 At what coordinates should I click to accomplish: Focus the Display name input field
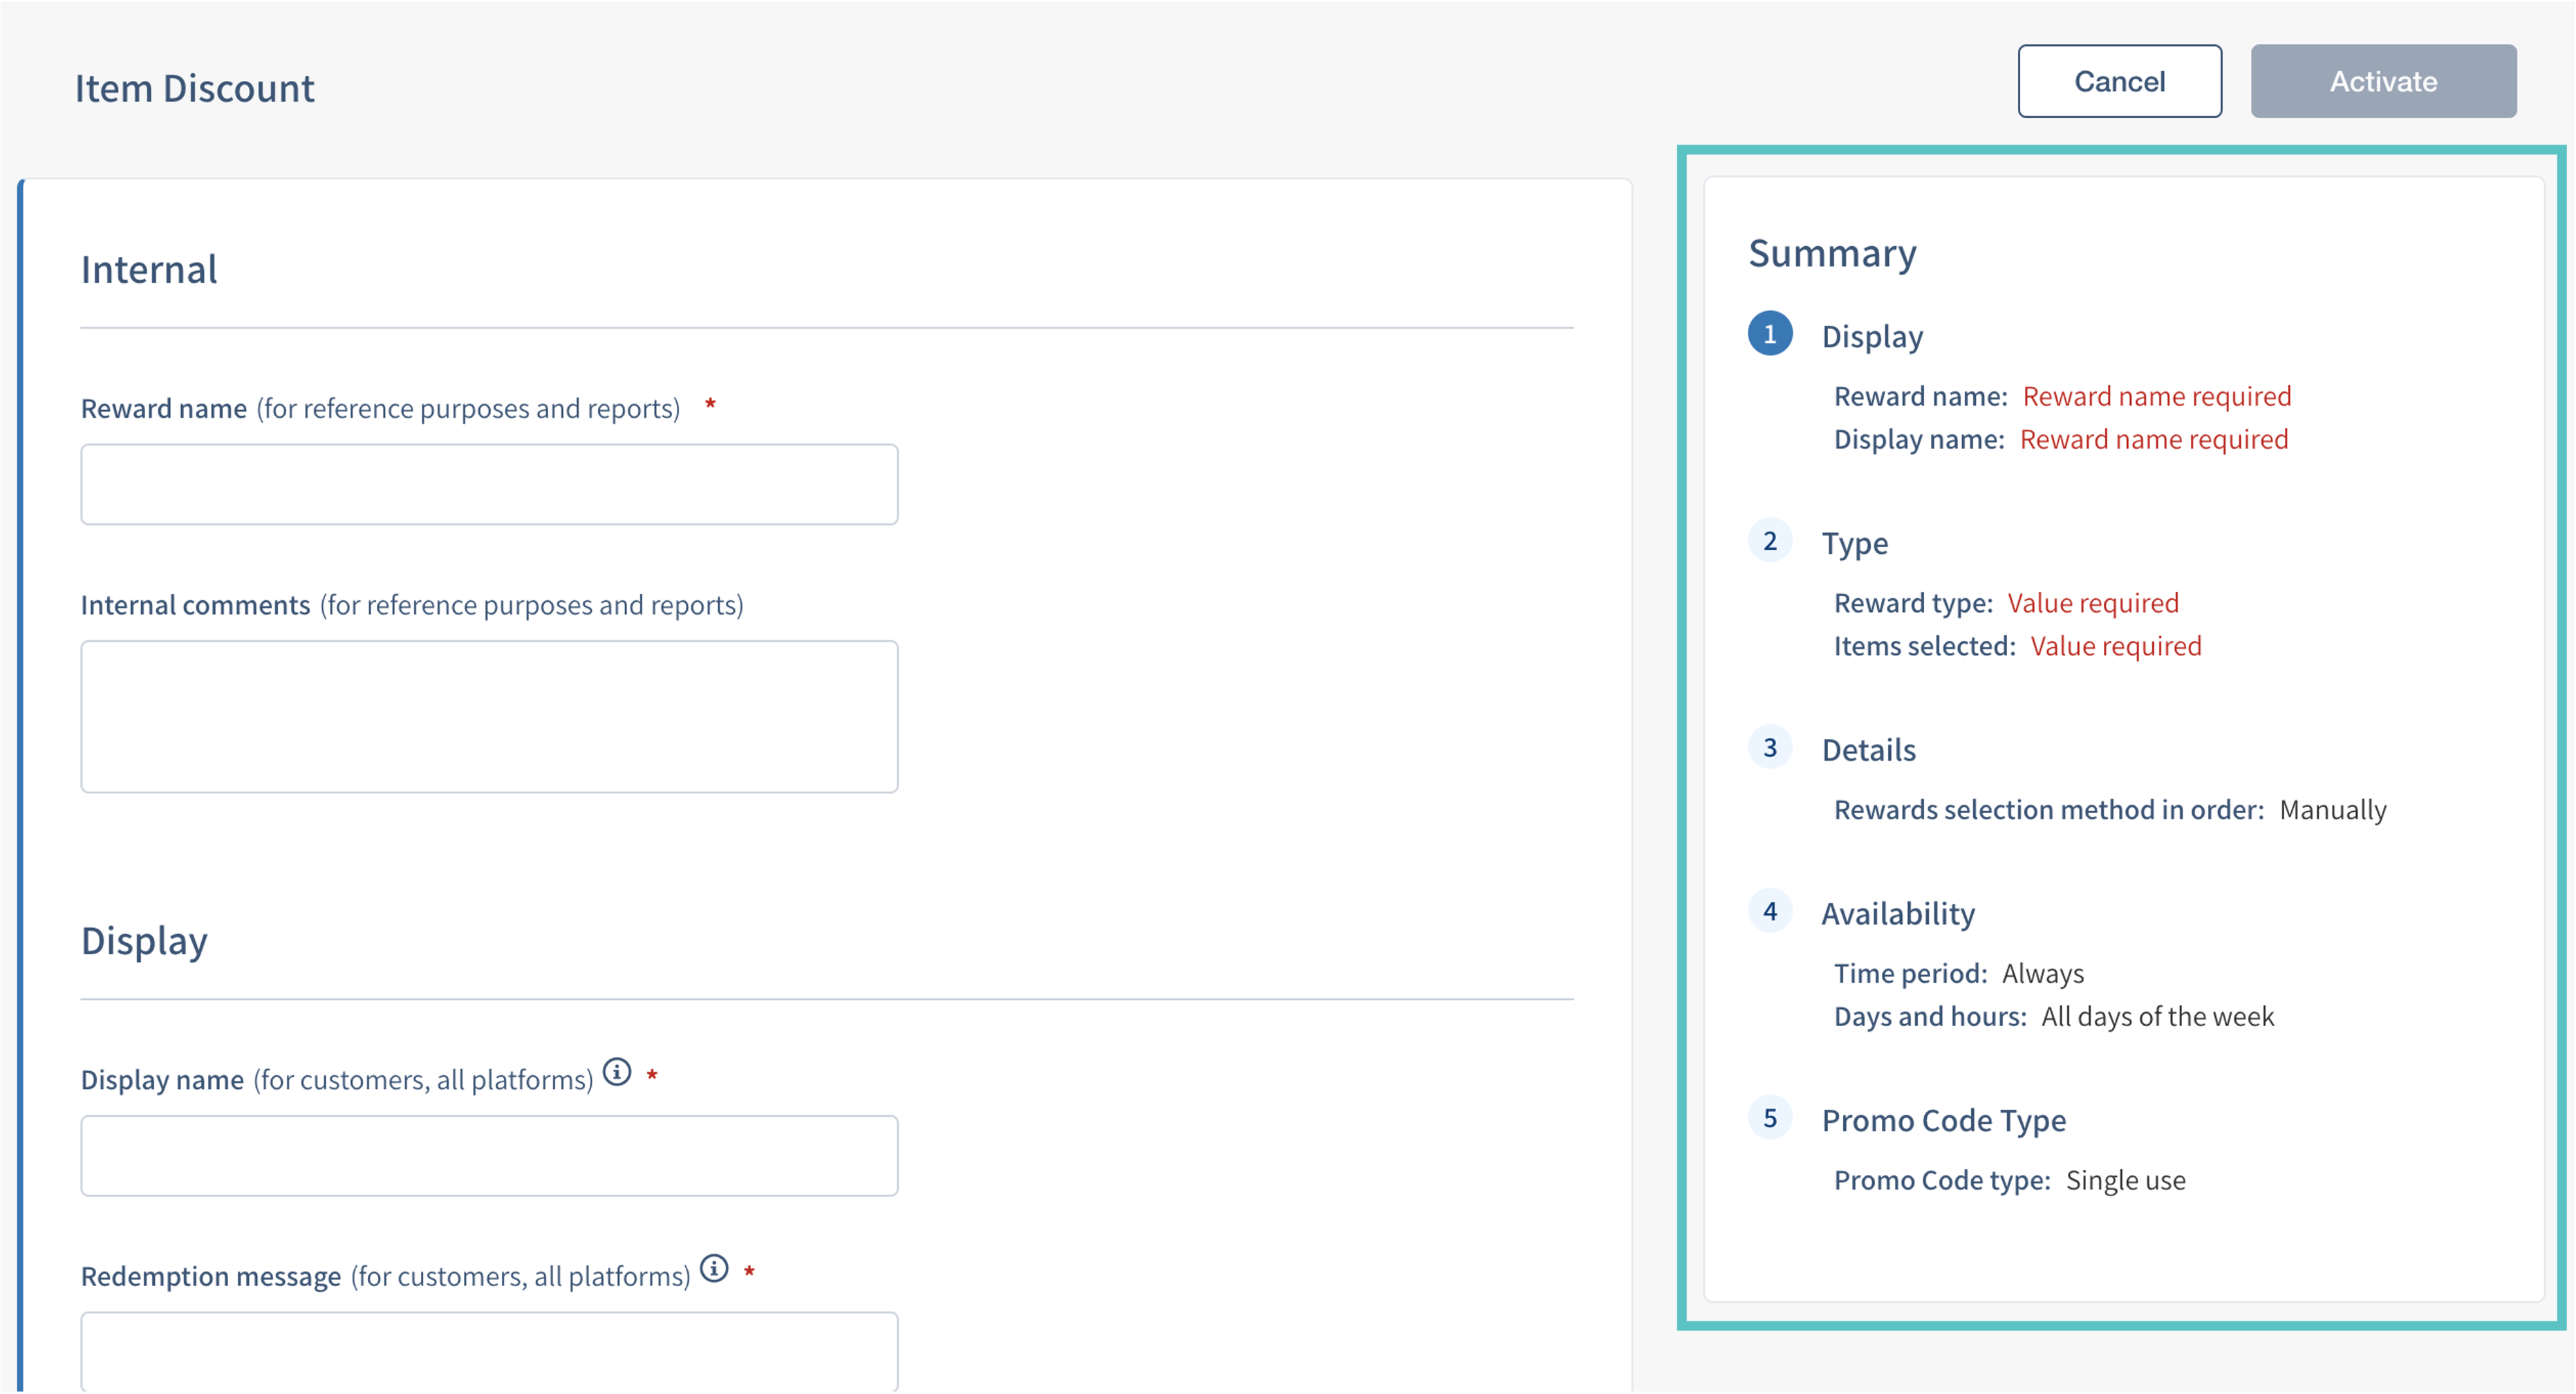(x=489, y=1156)
